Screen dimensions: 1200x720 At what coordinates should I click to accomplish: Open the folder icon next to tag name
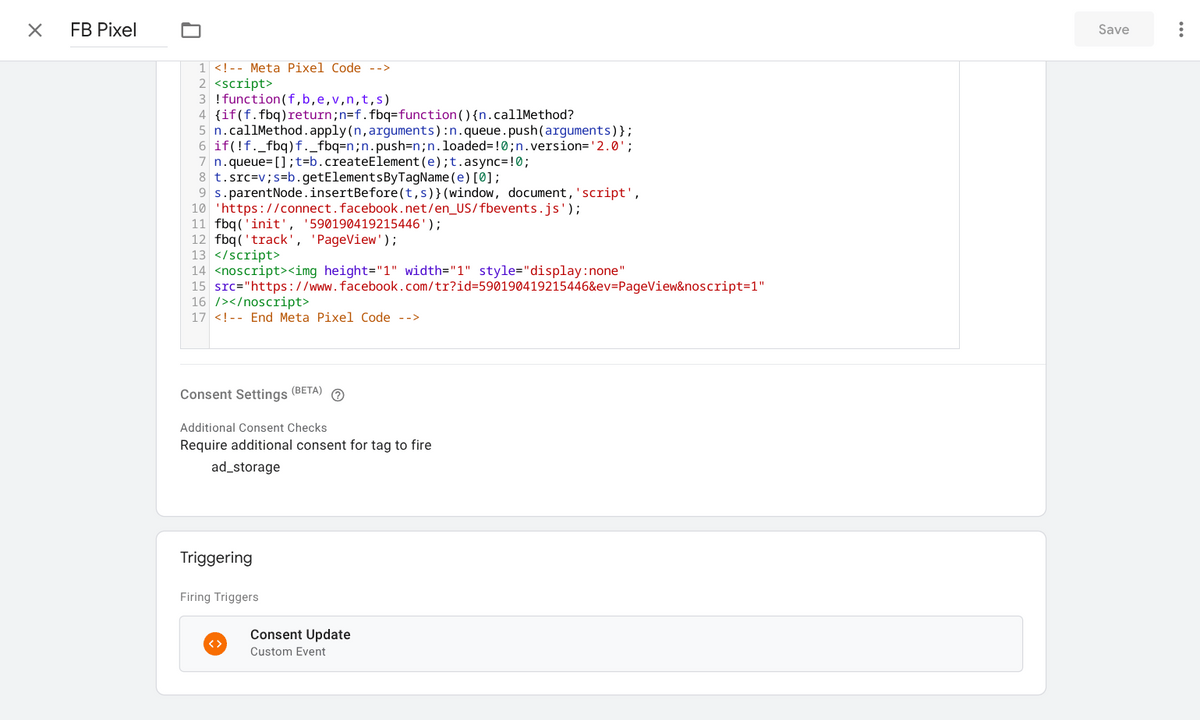click(x=190, y=30)
